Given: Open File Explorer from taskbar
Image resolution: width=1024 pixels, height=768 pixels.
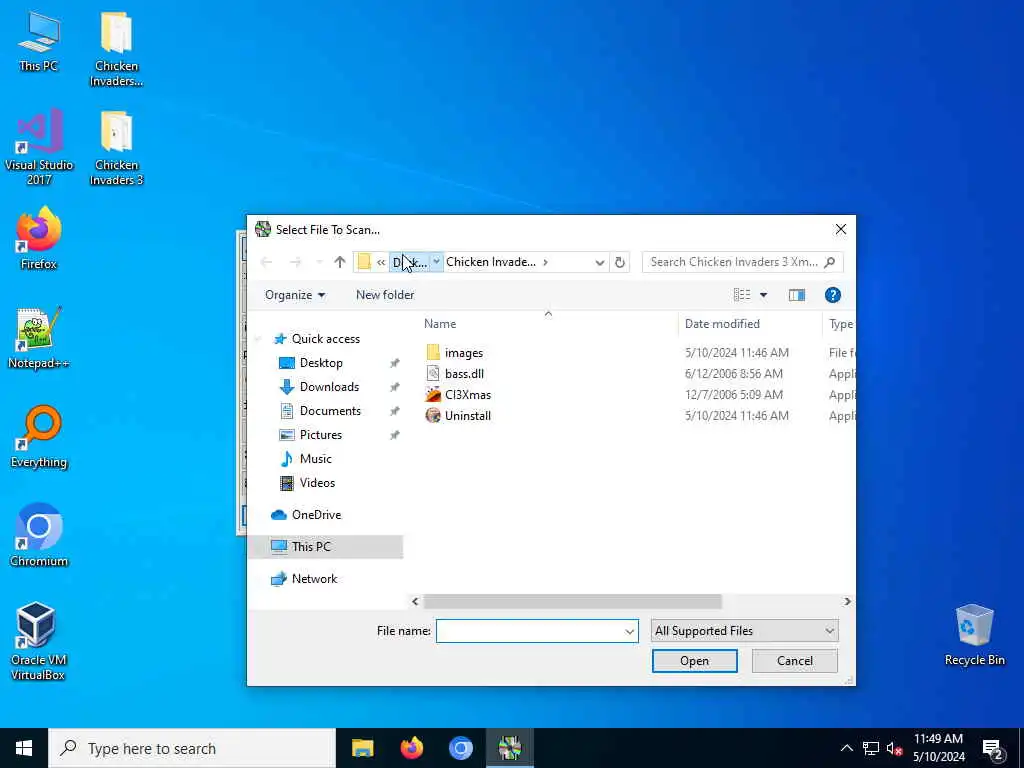Looking at the screenshot, I should [x=362, y=748].
